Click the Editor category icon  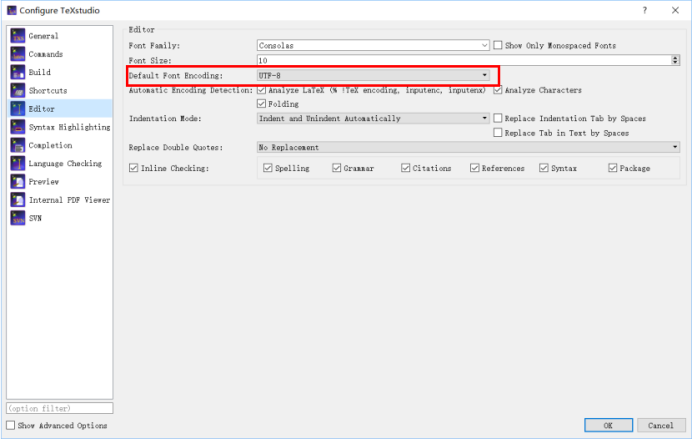[18, 109]
